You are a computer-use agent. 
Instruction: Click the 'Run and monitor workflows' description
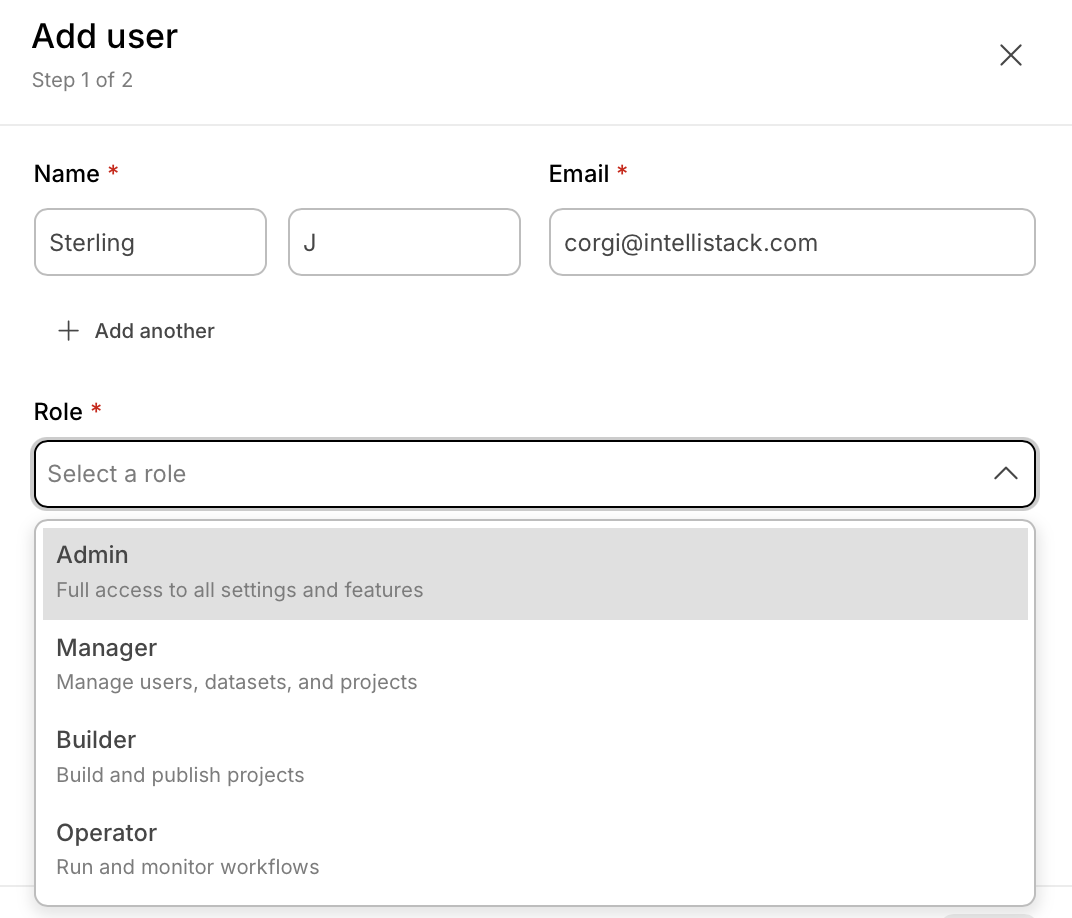click(x=187, y=867)
